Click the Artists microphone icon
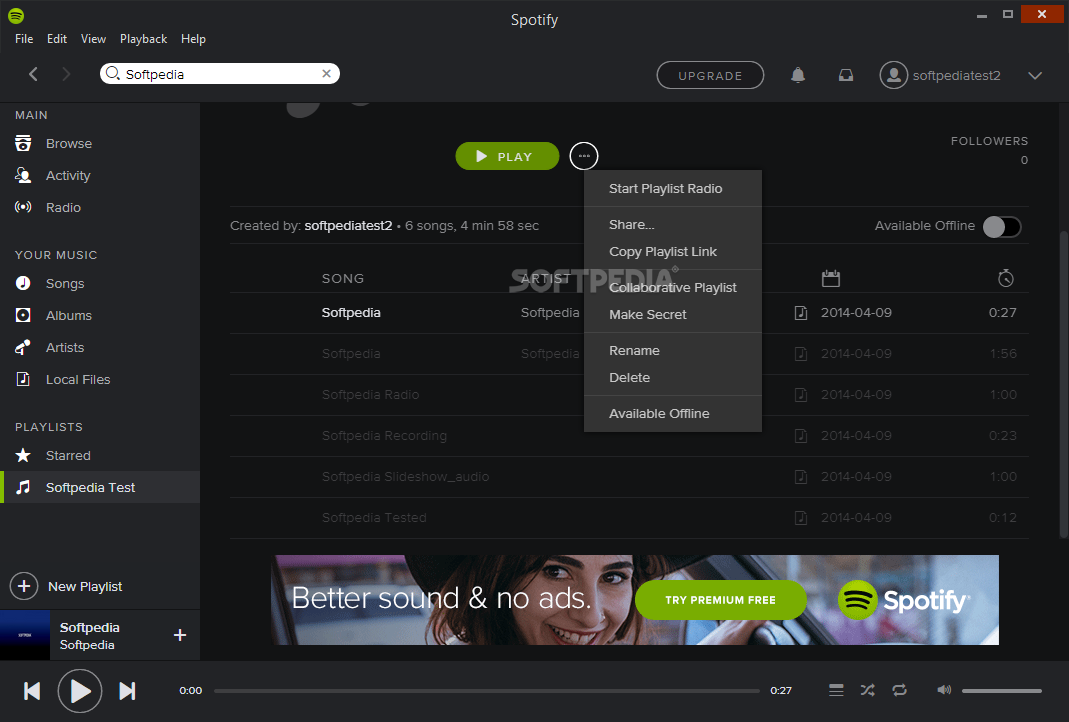This screenshot has width=1069, height=722. pyautogui.click(x=23, y=347)
